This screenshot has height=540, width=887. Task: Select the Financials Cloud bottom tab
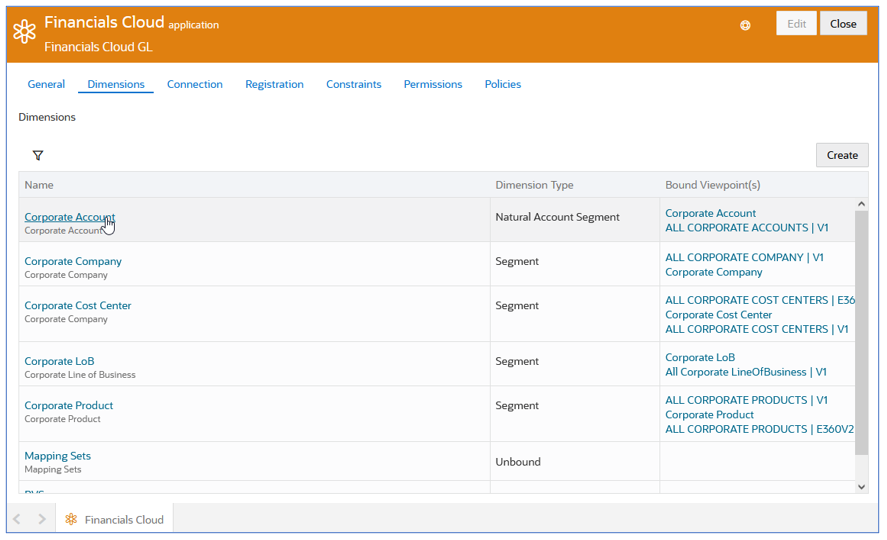click(114, 519)
